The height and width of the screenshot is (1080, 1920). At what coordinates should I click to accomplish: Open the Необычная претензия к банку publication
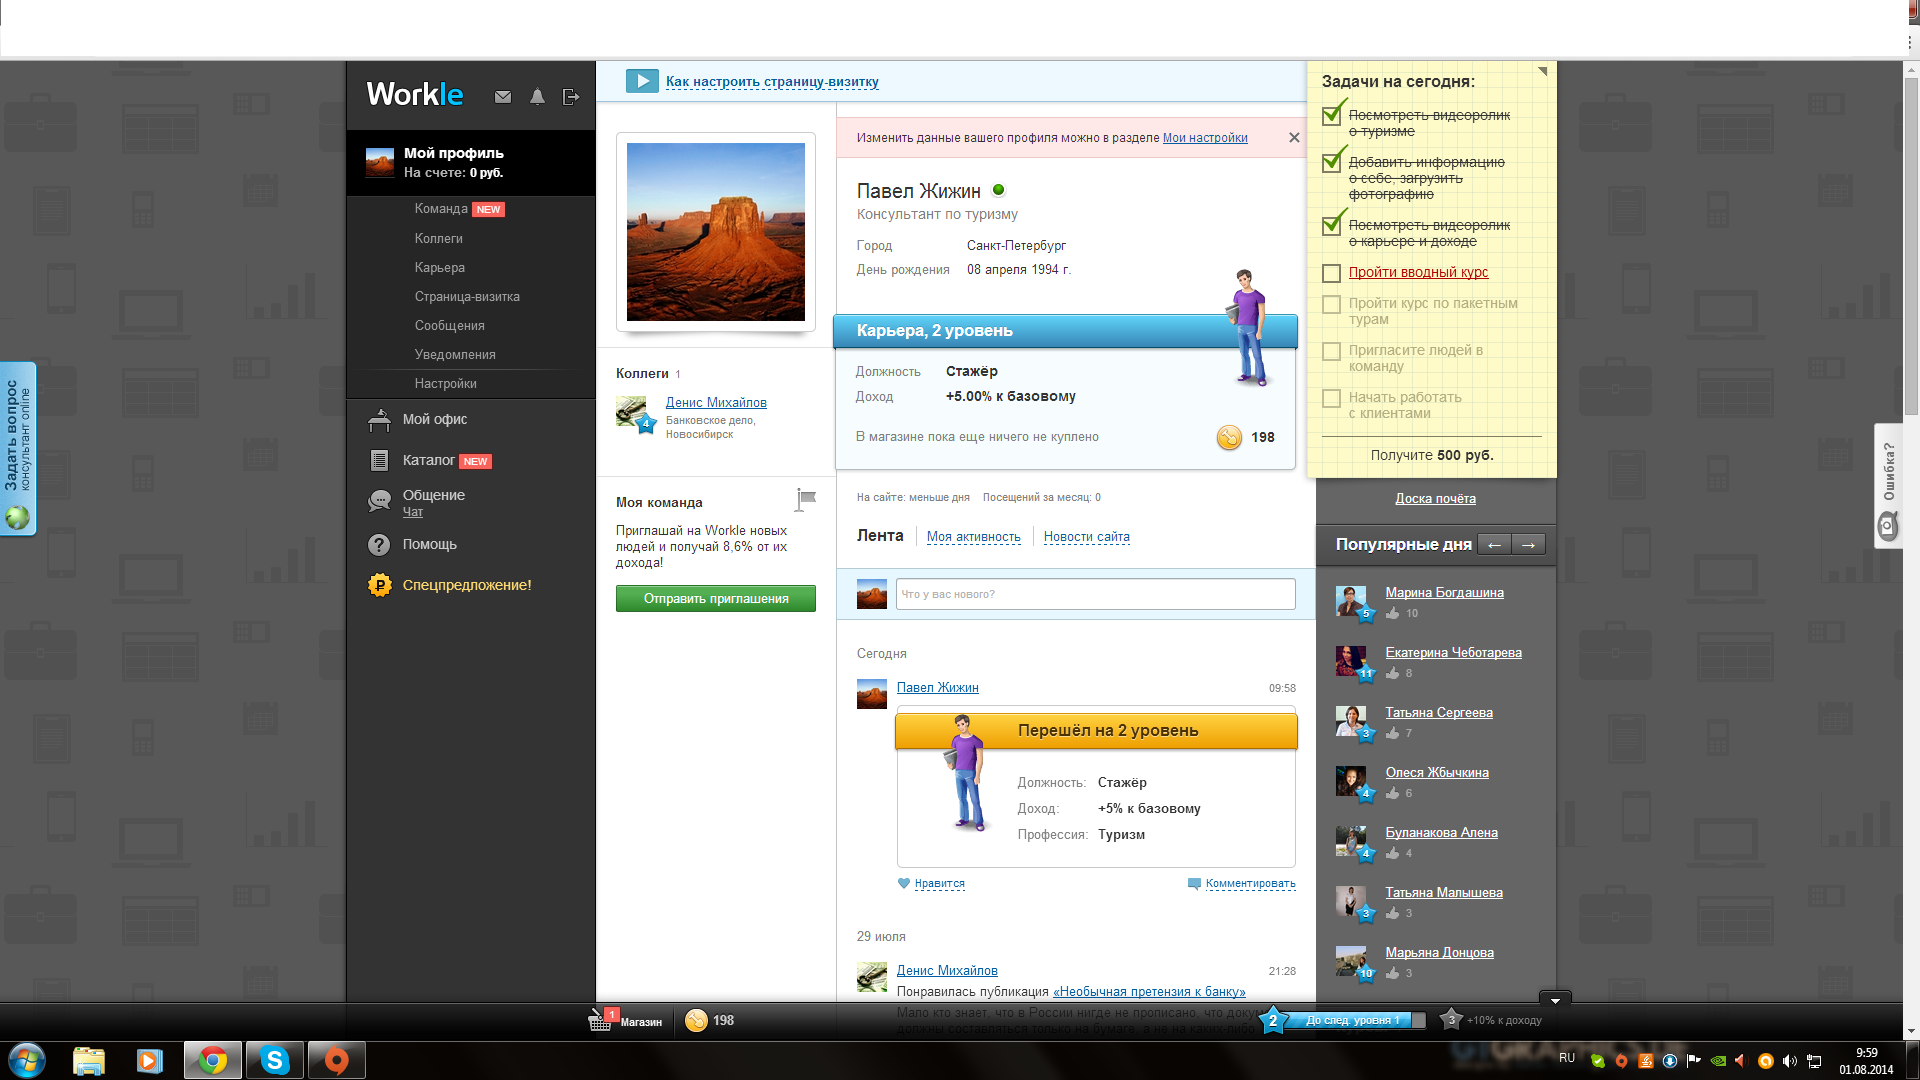coord(1149,992)
